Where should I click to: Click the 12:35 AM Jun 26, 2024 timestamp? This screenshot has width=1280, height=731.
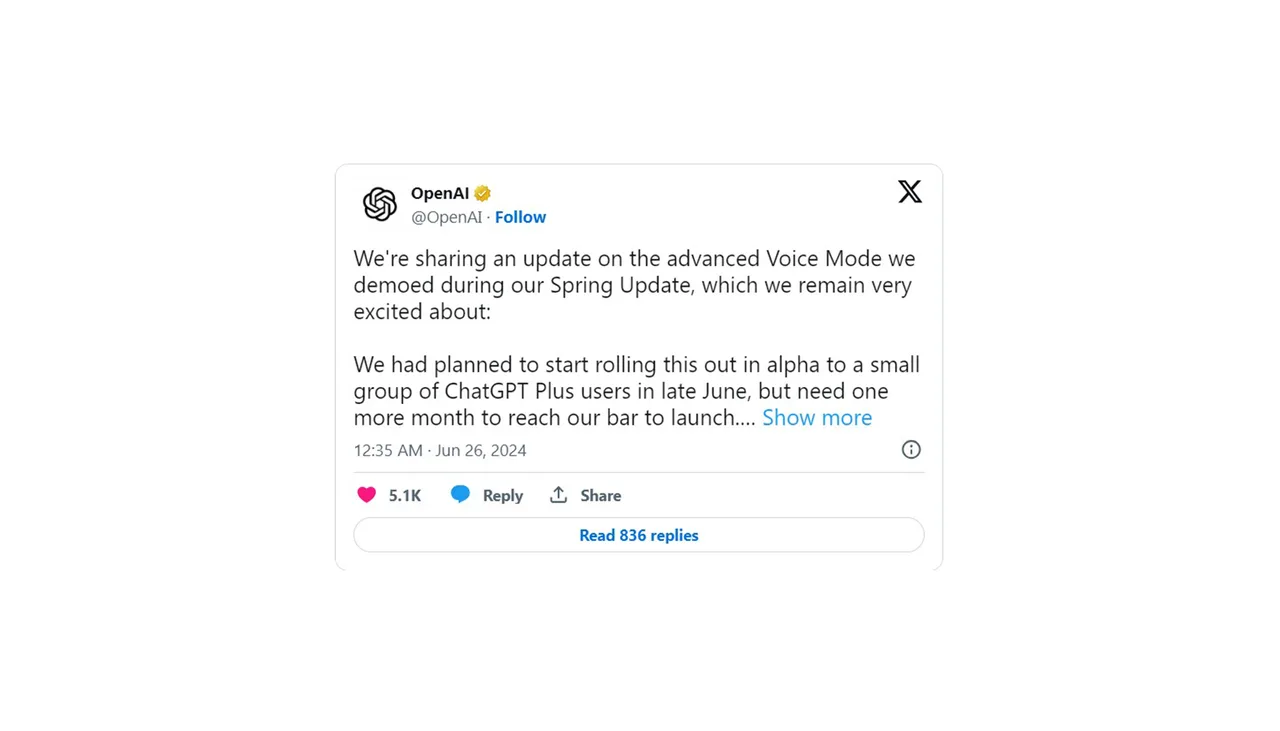click(x=440, y=450)
